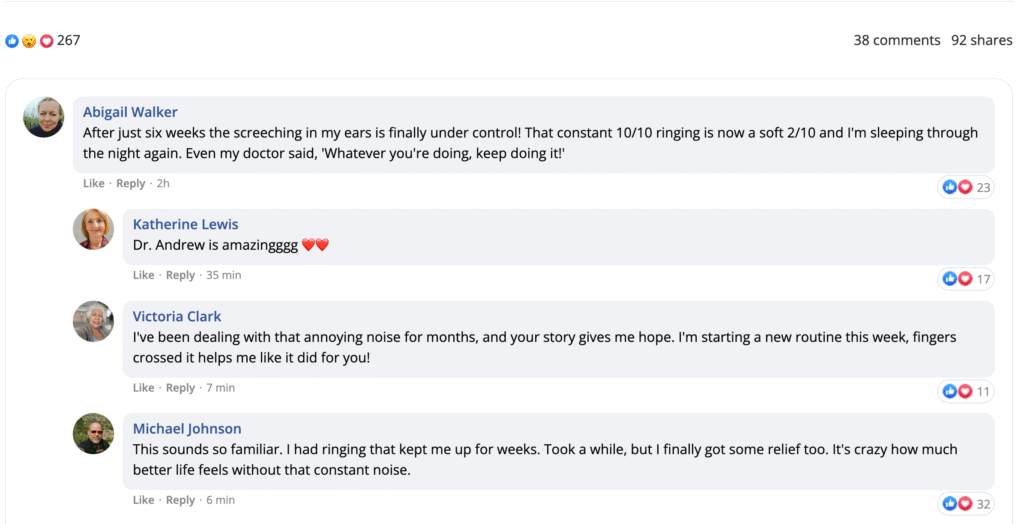1024x524 pixels.
Task: Open Michael Johnson's profile picture
Action: pyautogui.click(x=93, y=433)
